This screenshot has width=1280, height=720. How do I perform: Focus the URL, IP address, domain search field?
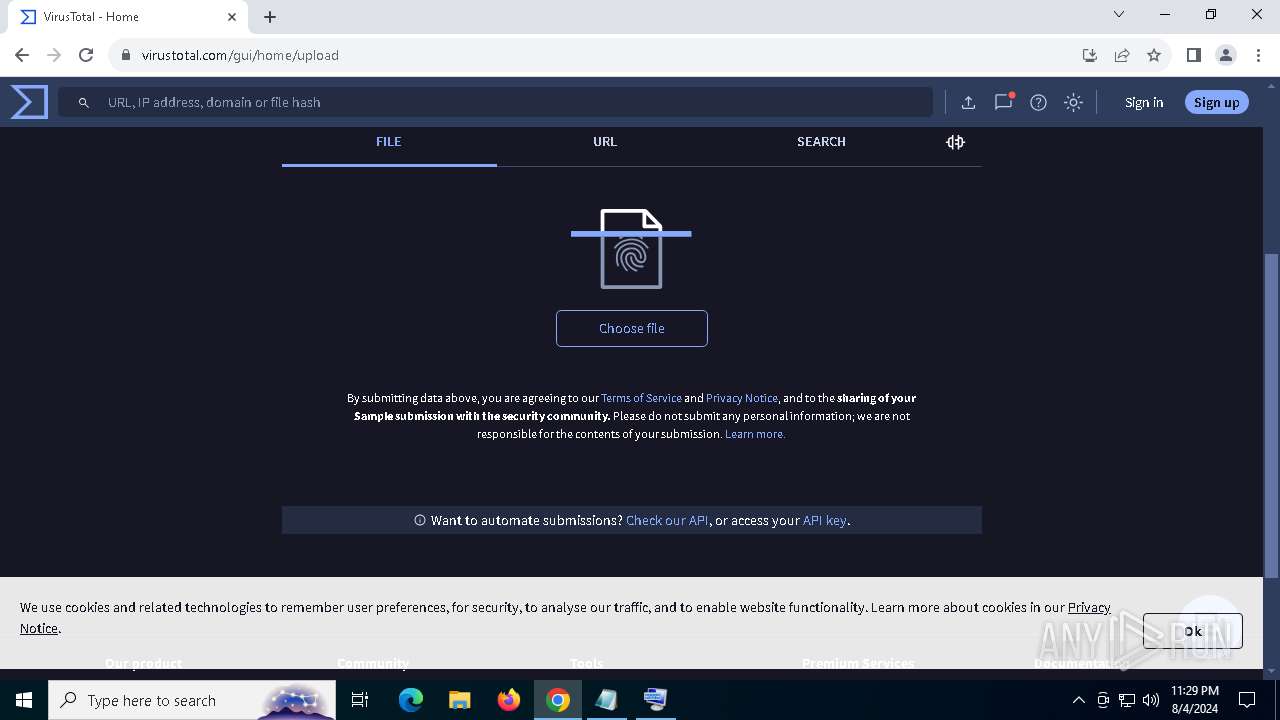[495, 102]
